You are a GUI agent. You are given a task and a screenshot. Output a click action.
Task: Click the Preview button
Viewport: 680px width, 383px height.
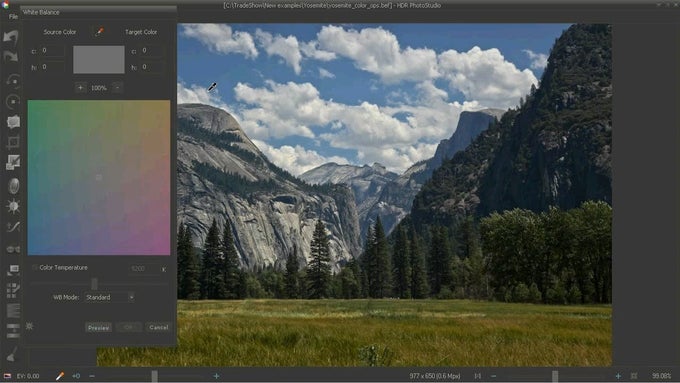pyautogui.click(x=98, y=327)
